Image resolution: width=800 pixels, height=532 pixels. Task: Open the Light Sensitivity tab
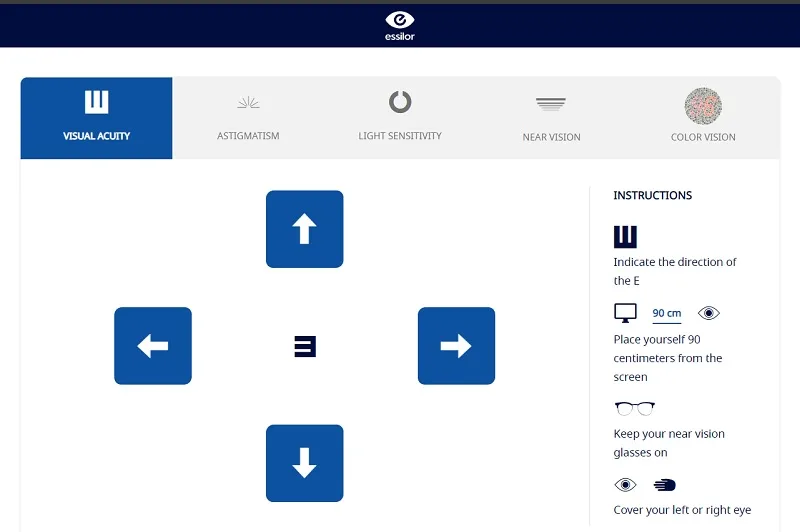(399, 118)
